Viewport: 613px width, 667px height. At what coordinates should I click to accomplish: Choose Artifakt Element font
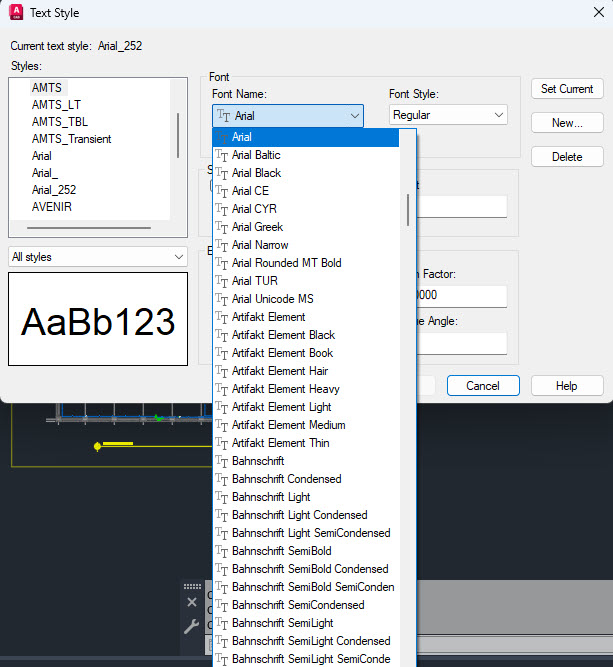click(x=306, y=317)
